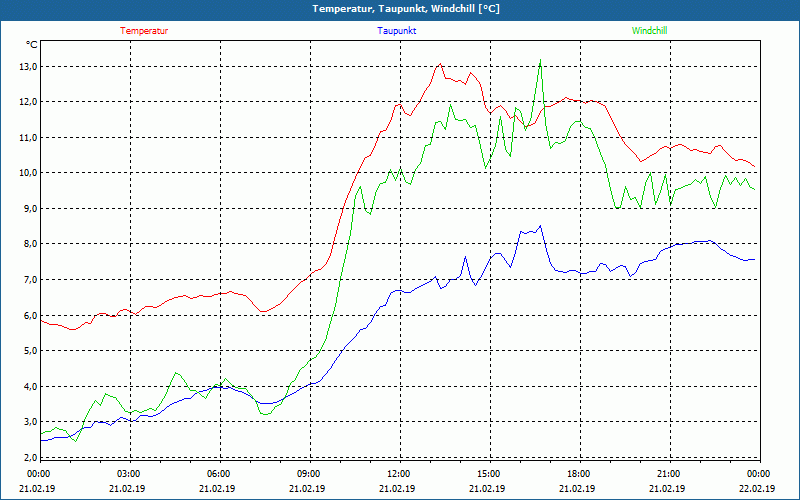Select the 11,0 y-axis value
The width and height of the screenshot is (800, 500).
(29, 138)
